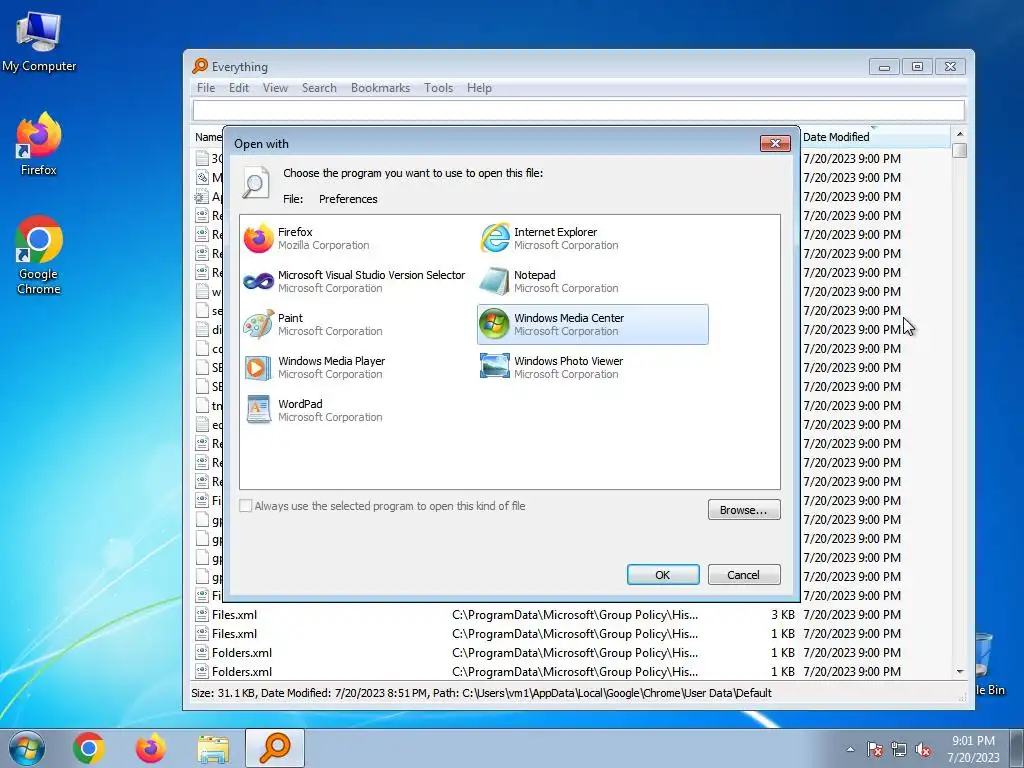
Task: Close the Open with dialog via red X
Action: [x=775, y=143]
